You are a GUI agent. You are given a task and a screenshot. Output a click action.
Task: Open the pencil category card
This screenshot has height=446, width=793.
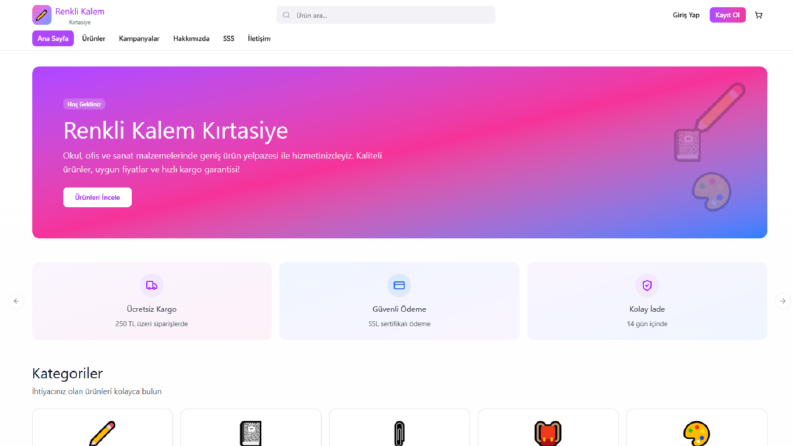tap(102, 428)
